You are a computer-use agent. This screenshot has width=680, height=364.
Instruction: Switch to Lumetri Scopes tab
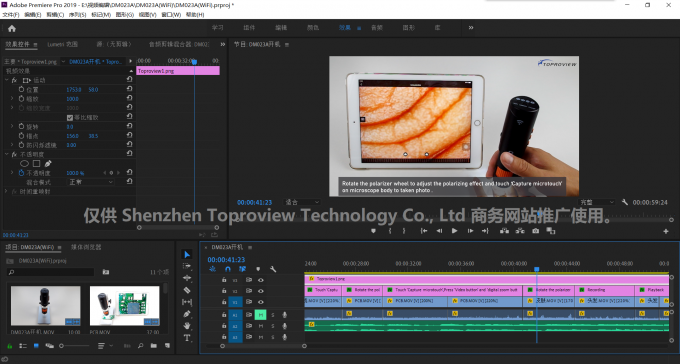(x=62, y=44)
